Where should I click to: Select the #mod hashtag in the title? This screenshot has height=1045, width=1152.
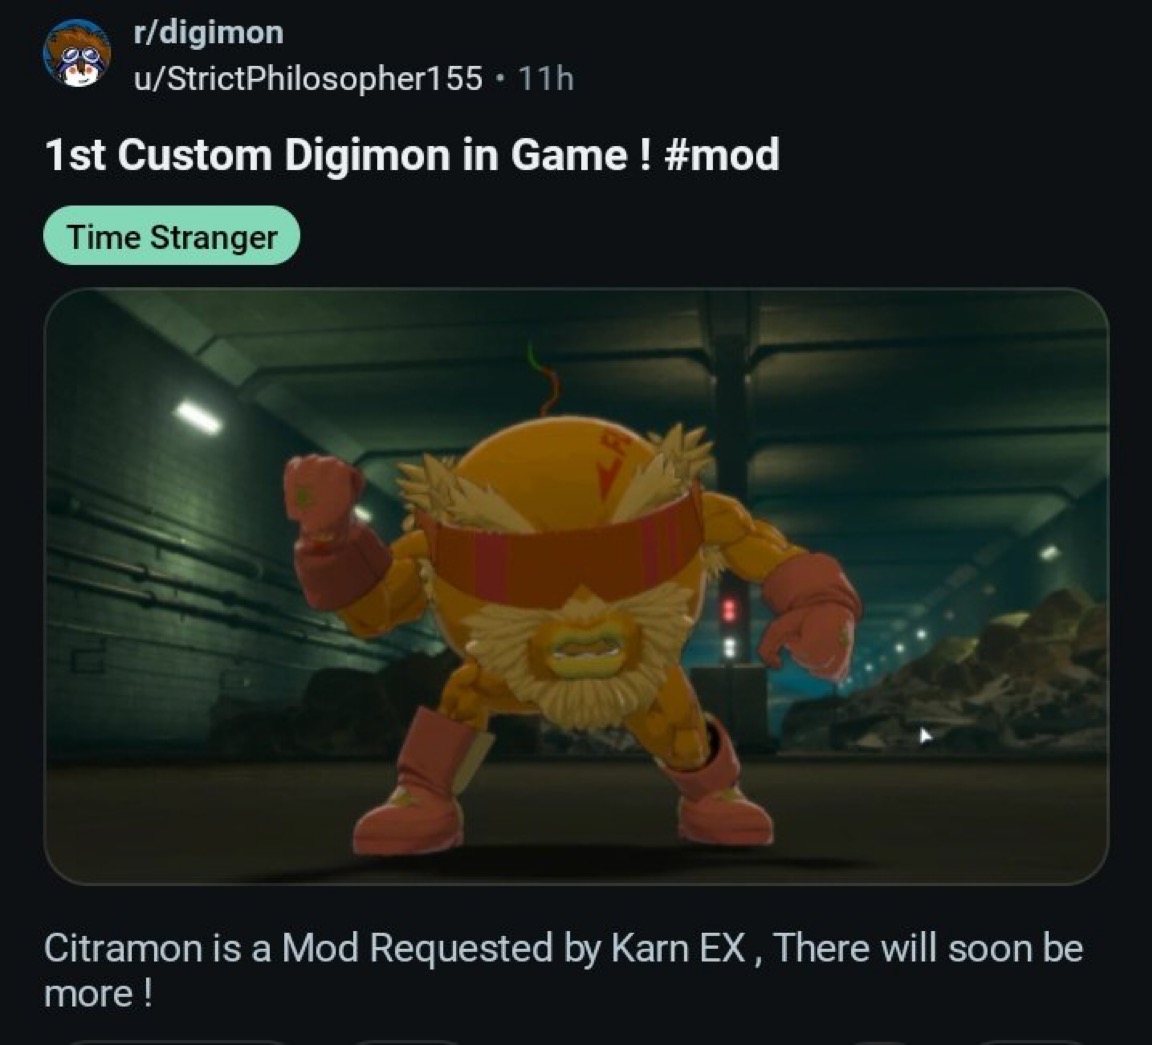[721, 155]
